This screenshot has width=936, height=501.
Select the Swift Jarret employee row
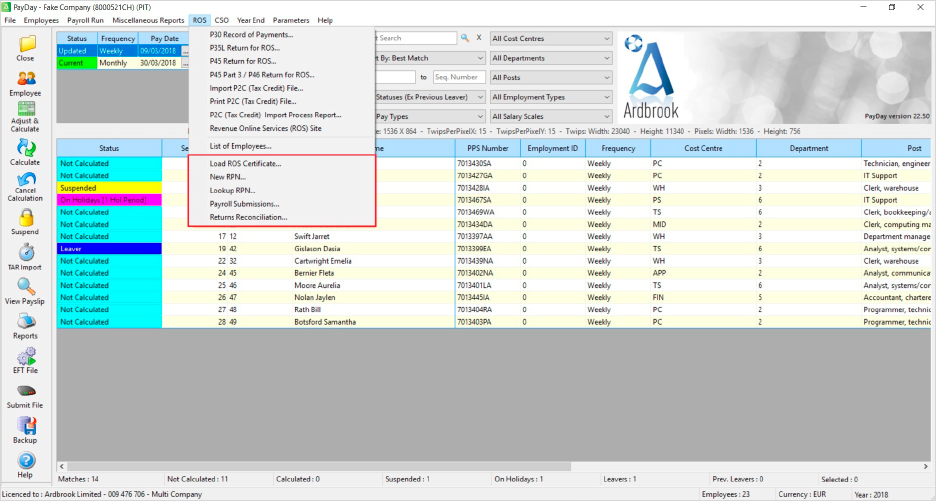(494, 236)
